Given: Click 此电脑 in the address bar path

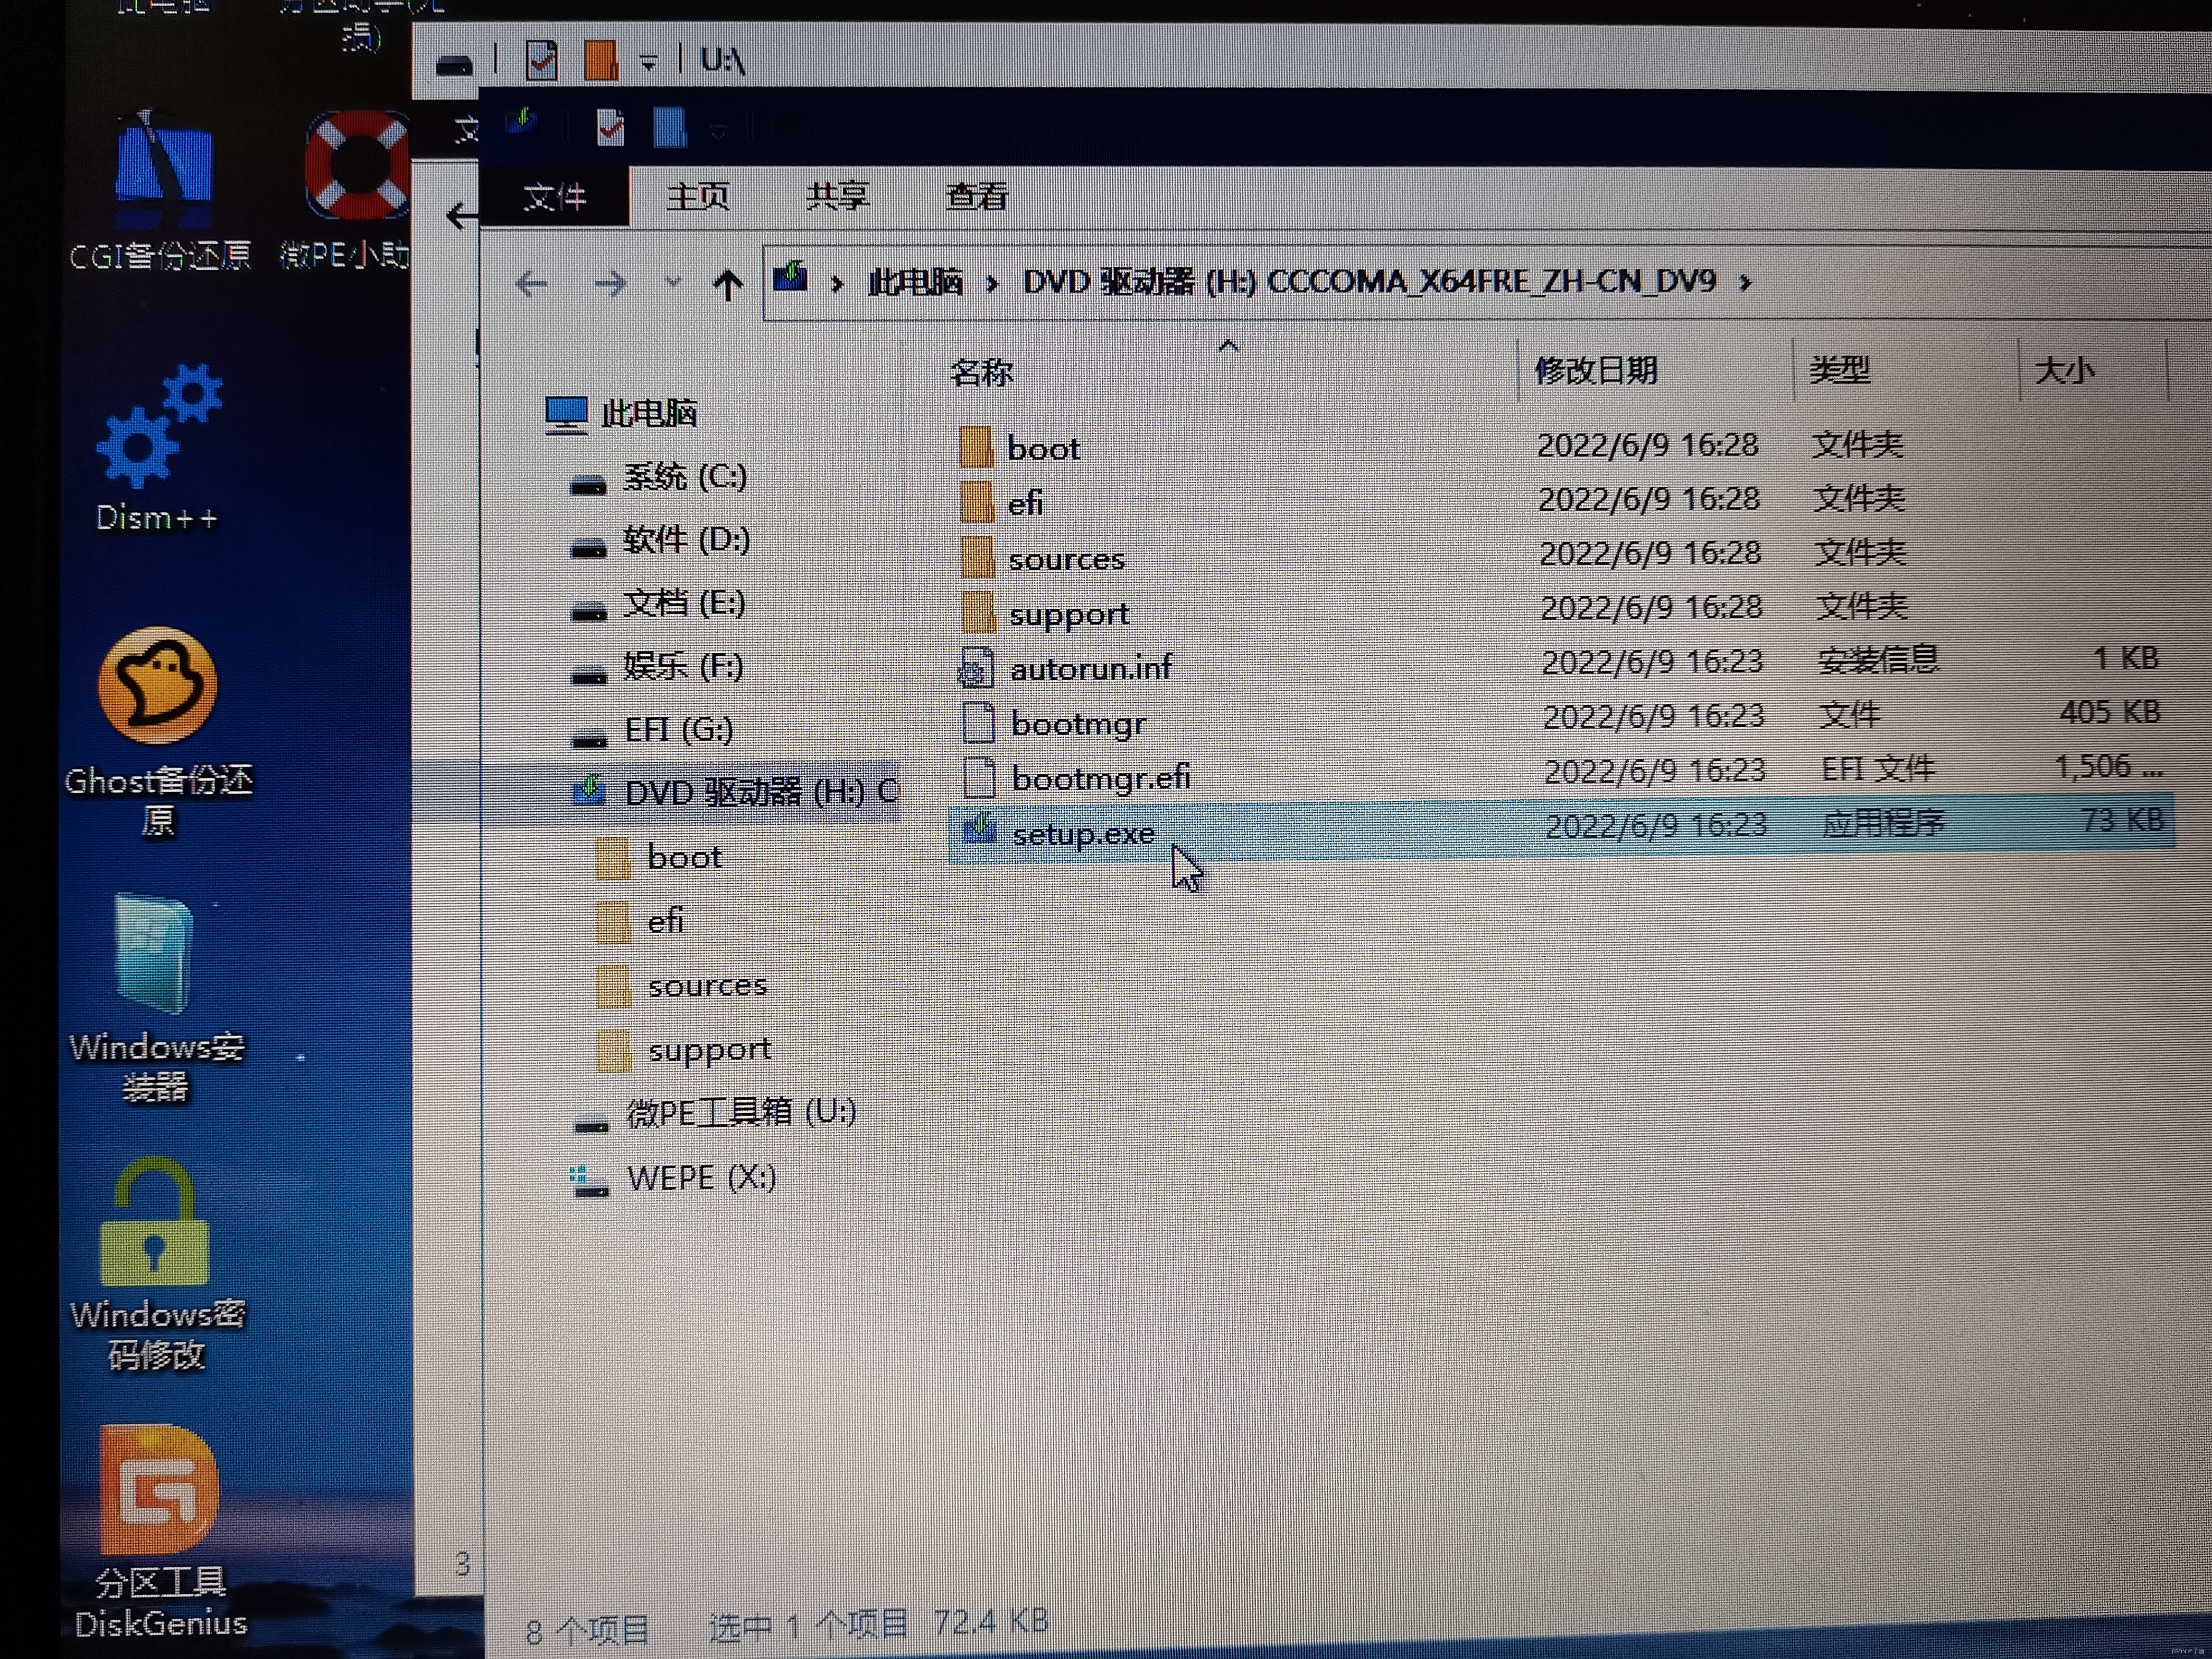Looking at the screenshot, I should coord(915,283).
